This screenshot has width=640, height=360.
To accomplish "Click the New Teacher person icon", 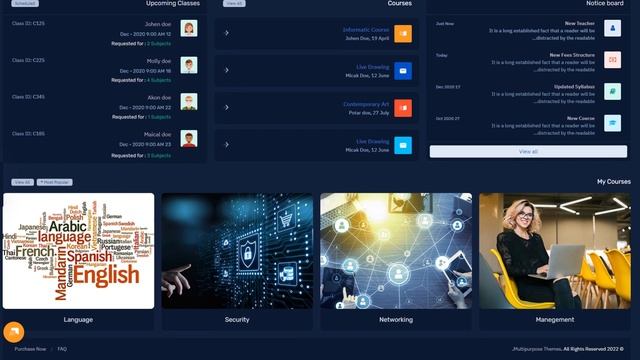I will tap(612, 28).
